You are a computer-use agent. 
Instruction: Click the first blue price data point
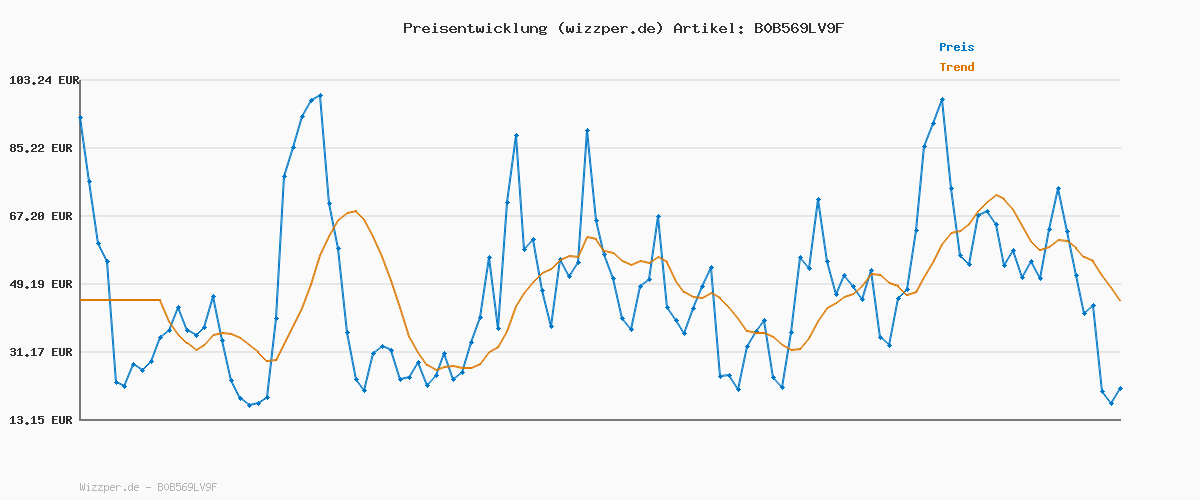click(80, 118)
